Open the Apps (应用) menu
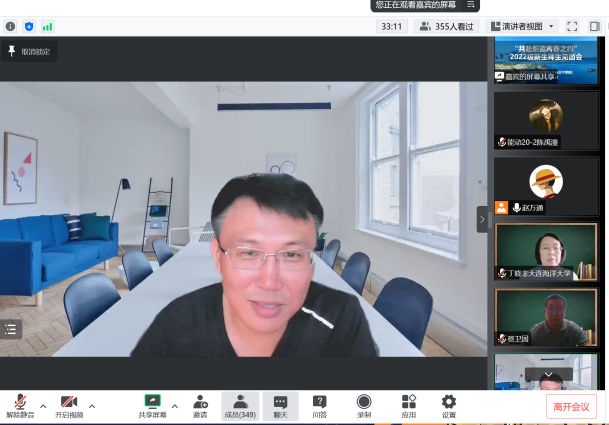609x425 pixels. 408,405
